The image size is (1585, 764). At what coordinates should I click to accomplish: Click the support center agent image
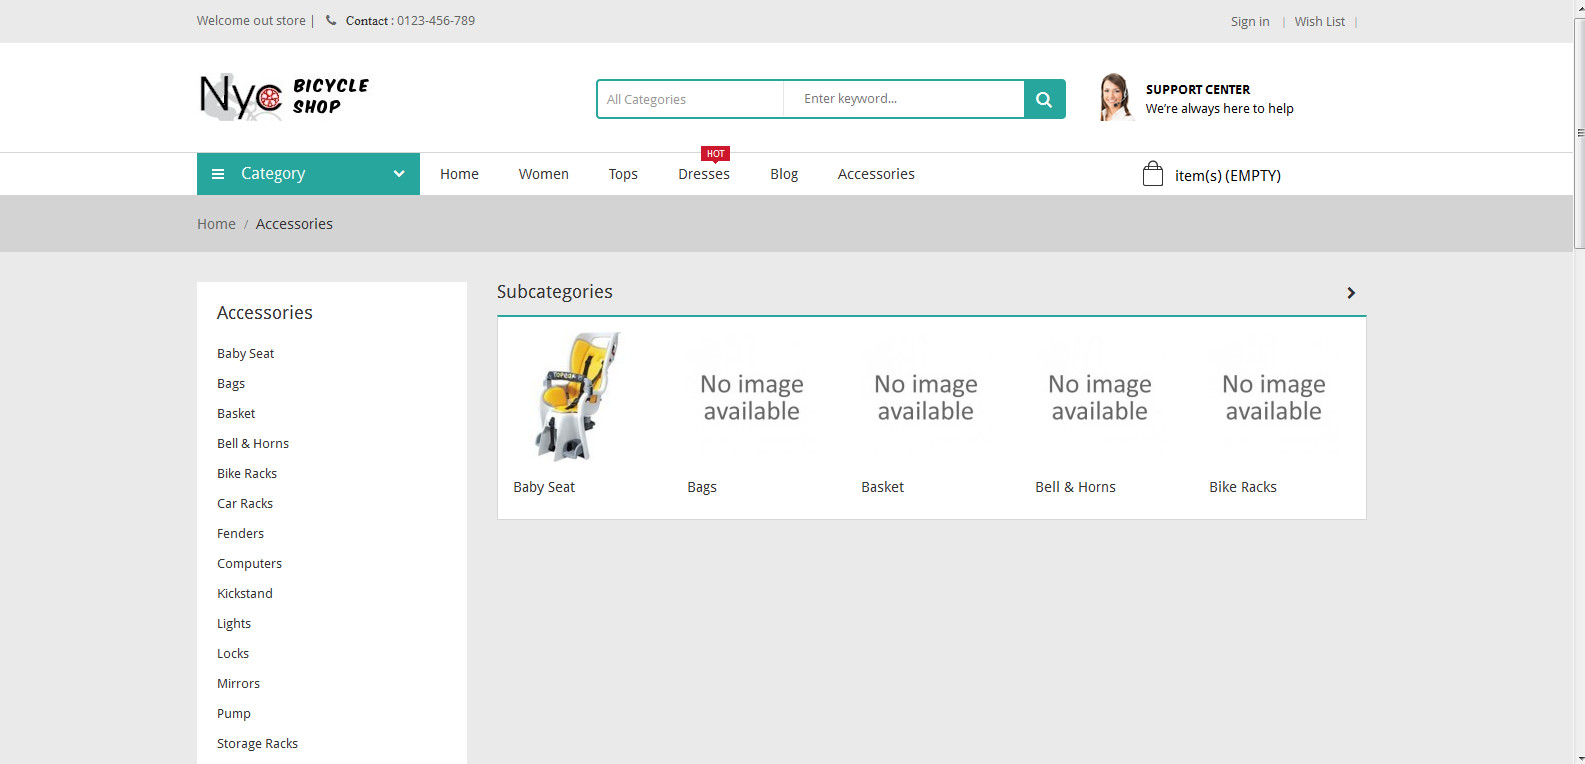click(1115, 98)
